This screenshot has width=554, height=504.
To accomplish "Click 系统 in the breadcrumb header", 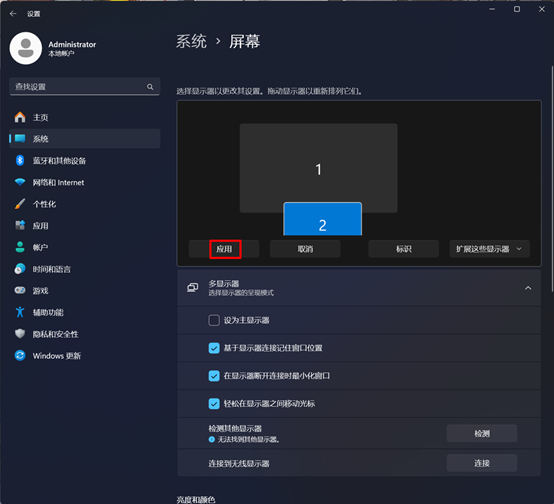I will 191,41.
